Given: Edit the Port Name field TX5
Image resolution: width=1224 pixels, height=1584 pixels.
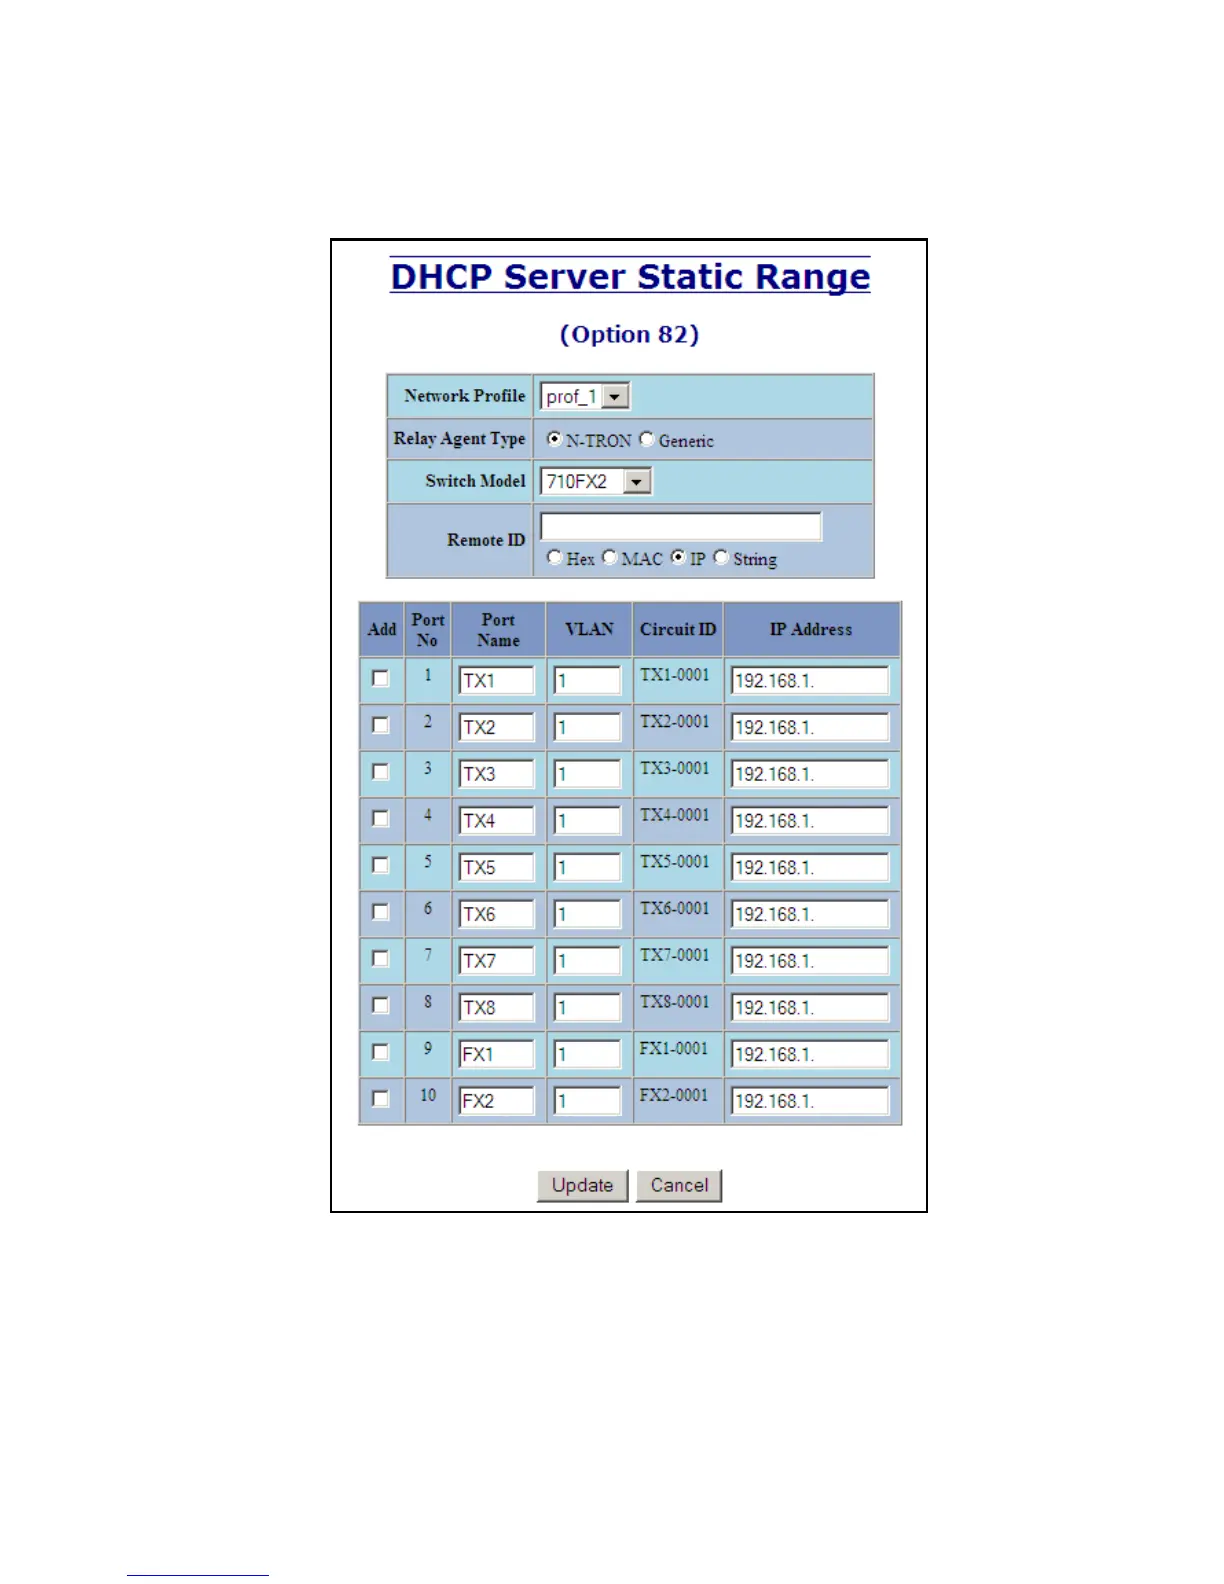Looking at the screenshot, I should point(497,867).
